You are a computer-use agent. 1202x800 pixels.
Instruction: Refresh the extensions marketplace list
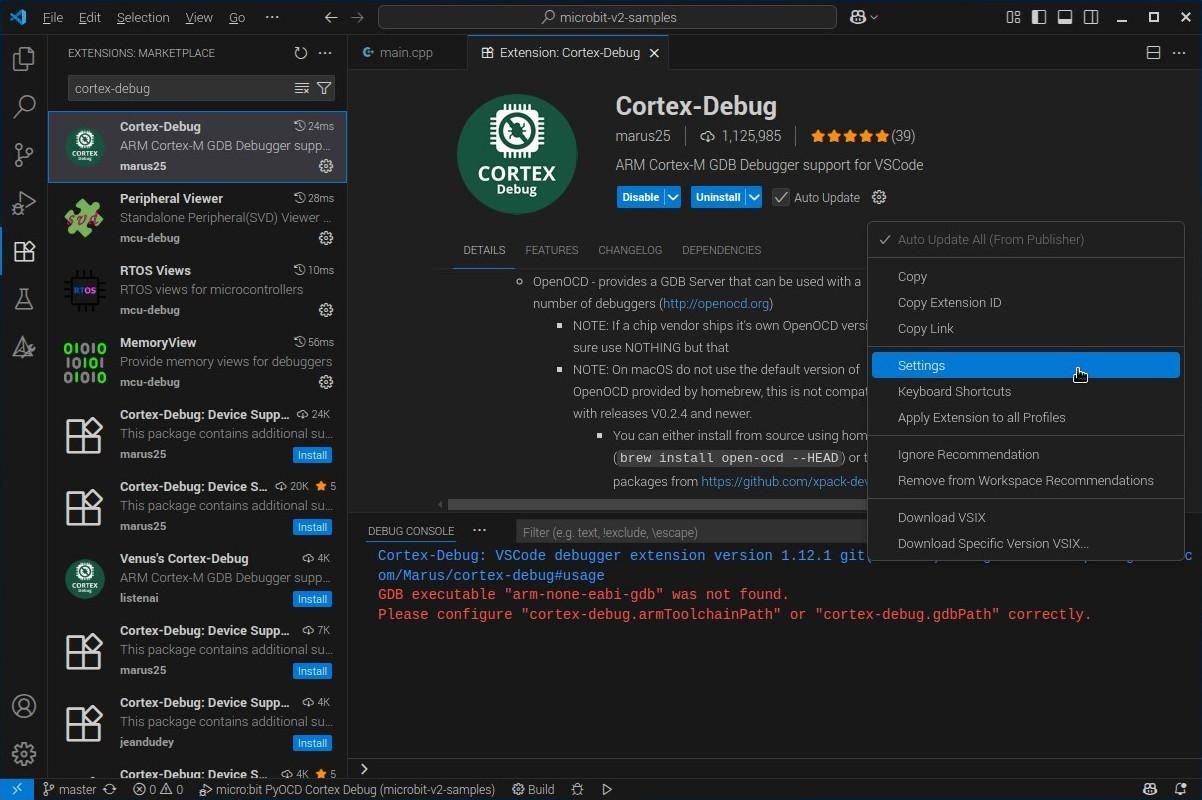click(300, 53)
